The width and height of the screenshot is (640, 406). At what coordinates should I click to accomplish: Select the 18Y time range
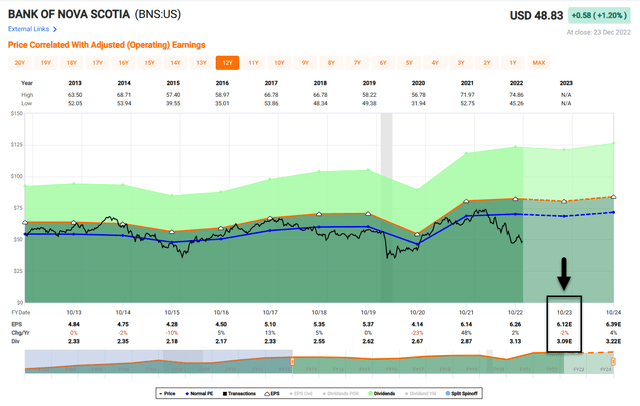point(71,63)
